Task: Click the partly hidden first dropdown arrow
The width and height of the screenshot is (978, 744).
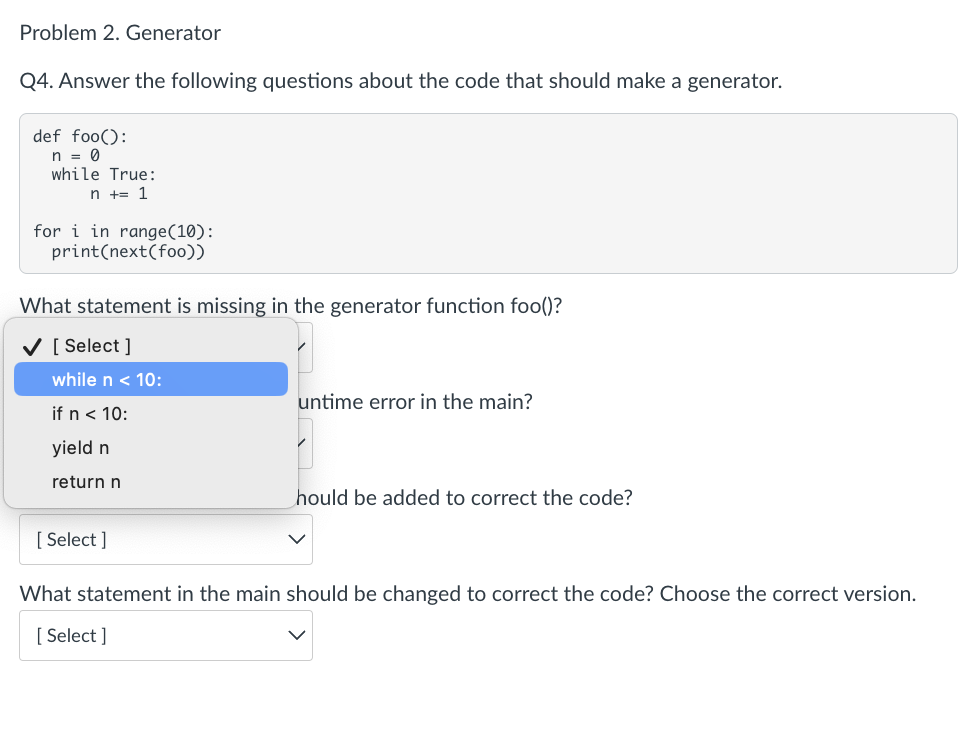Action: click(x=304, y=347)
